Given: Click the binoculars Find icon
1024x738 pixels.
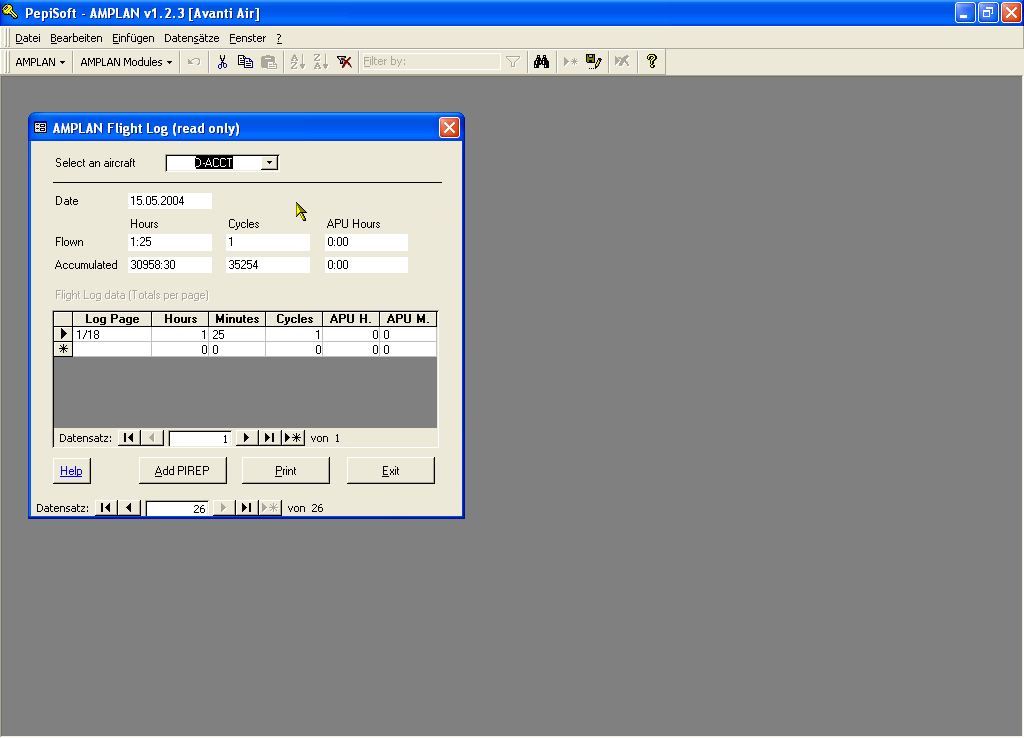Looking at the screenshot, I should tap(541, 62).
